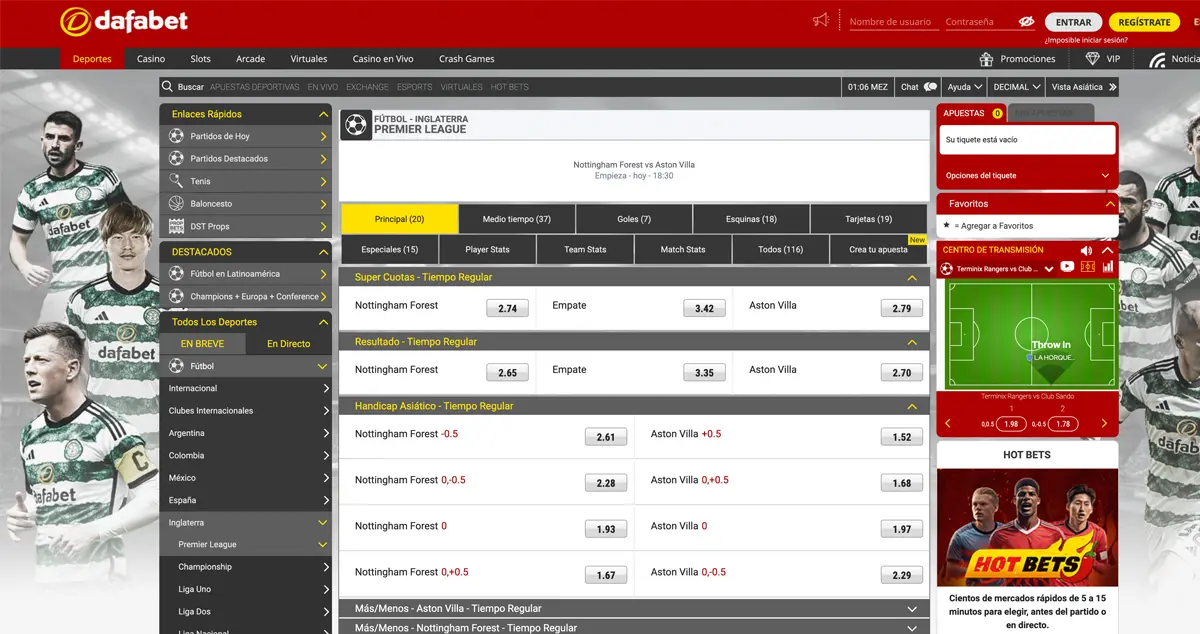Open video stream icon in transmission center

tap(1067, 267)
